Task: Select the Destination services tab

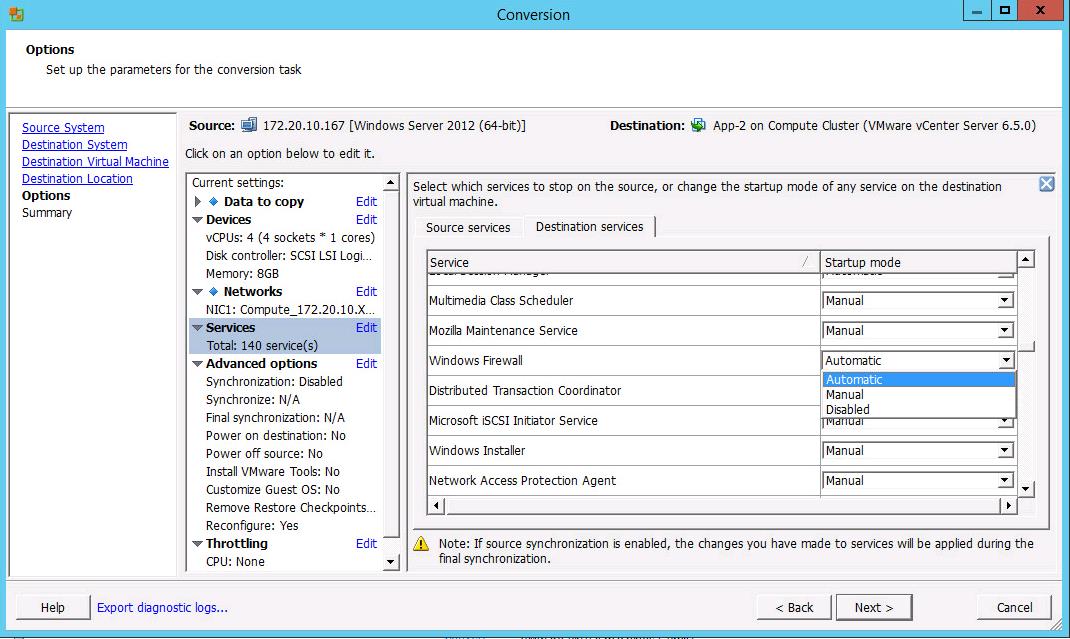Action: click(x=590, y=227)
